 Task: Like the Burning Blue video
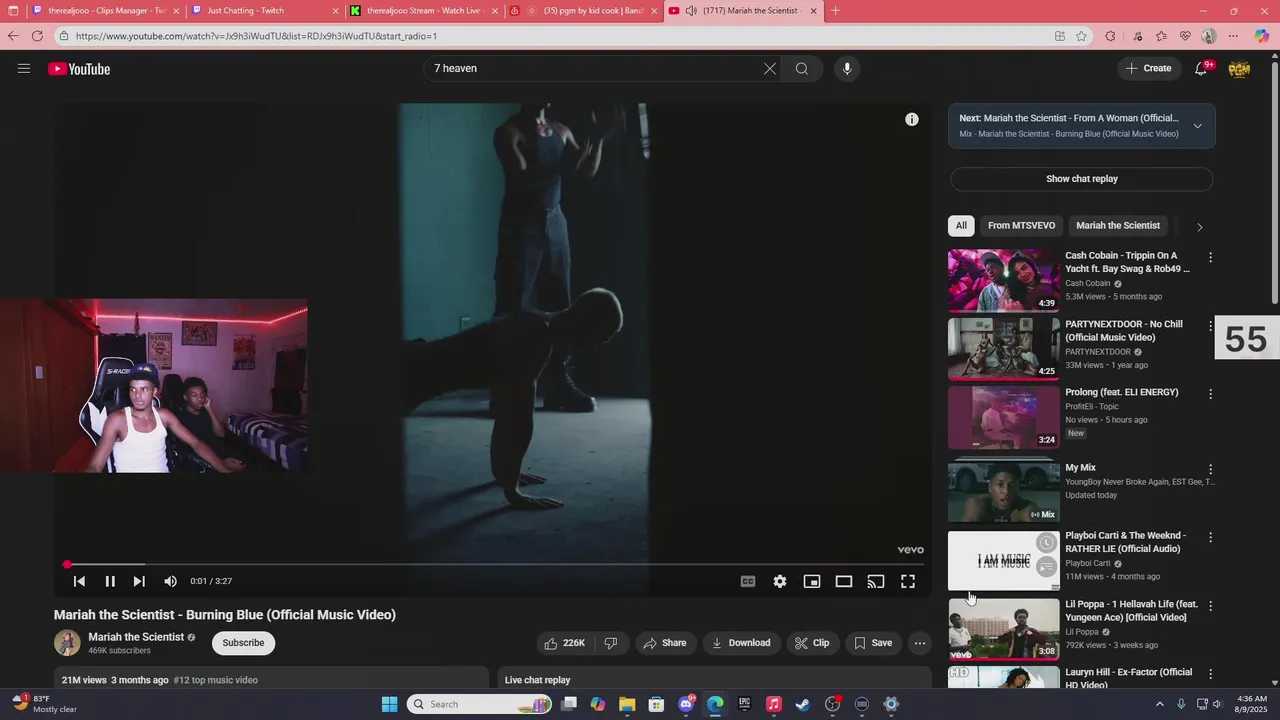[565, 643]
